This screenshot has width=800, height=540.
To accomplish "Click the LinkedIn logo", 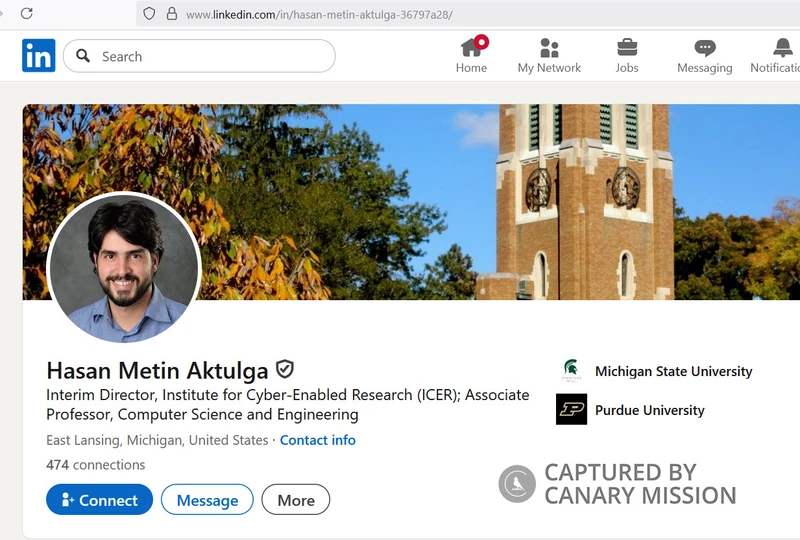I will (39, 56).
